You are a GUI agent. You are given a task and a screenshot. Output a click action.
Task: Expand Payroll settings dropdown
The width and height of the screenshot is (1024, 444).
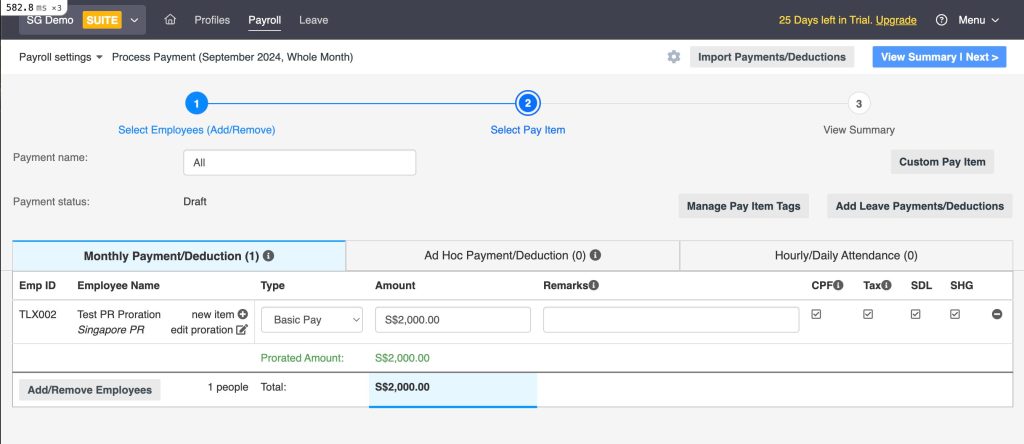61,57
